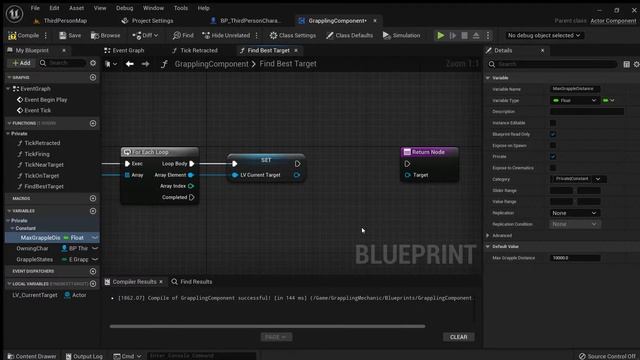Click the Variable Name field

575,89
